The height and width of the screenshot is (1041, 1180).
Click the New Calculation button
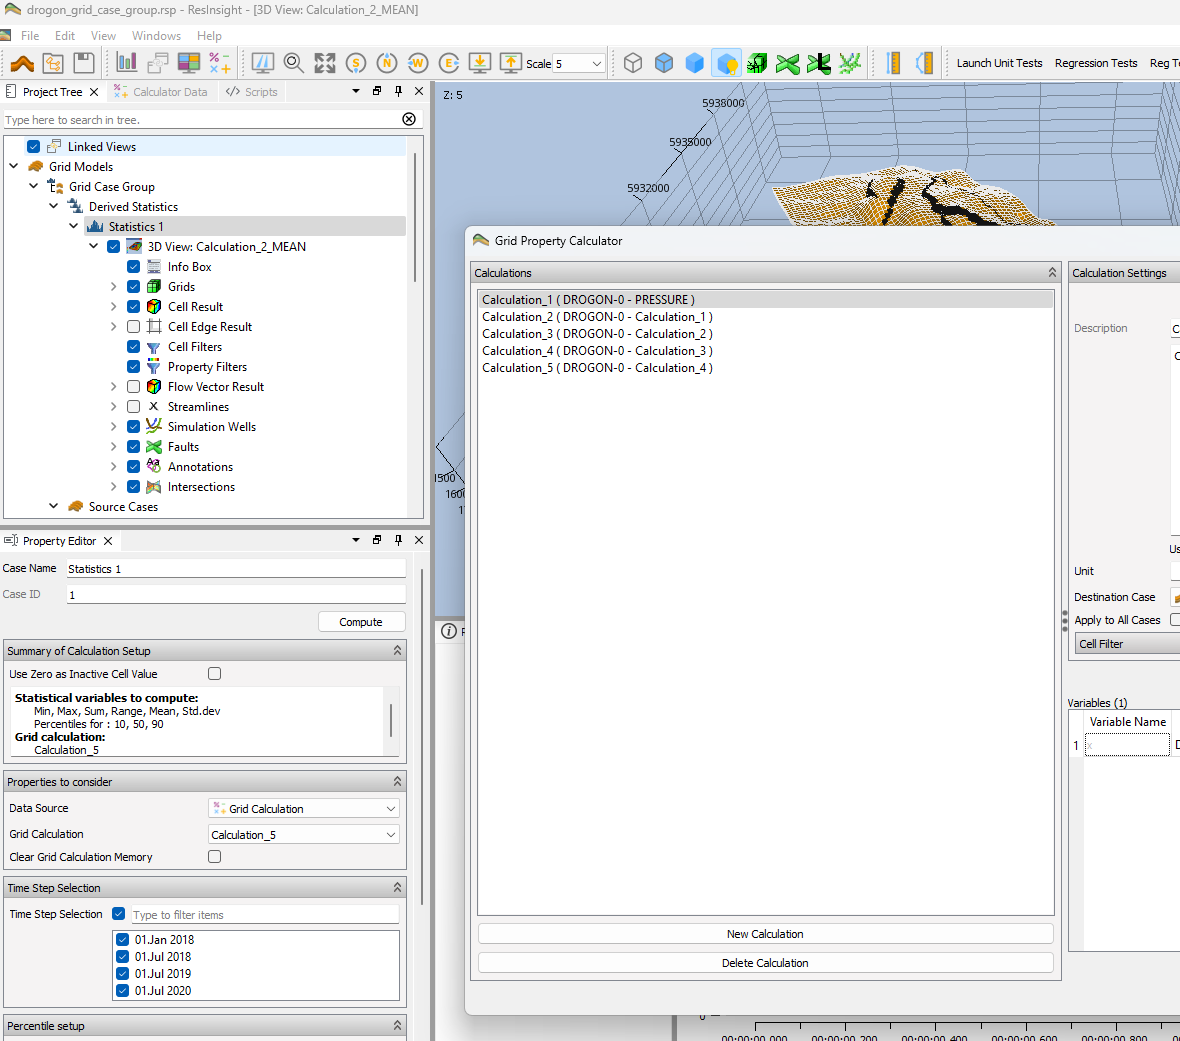(765, 933)
